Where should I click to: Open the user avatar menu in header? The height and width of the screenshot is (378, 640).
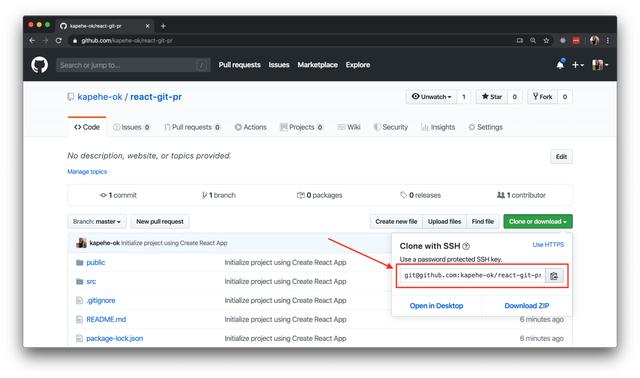(x=600, y=64)
